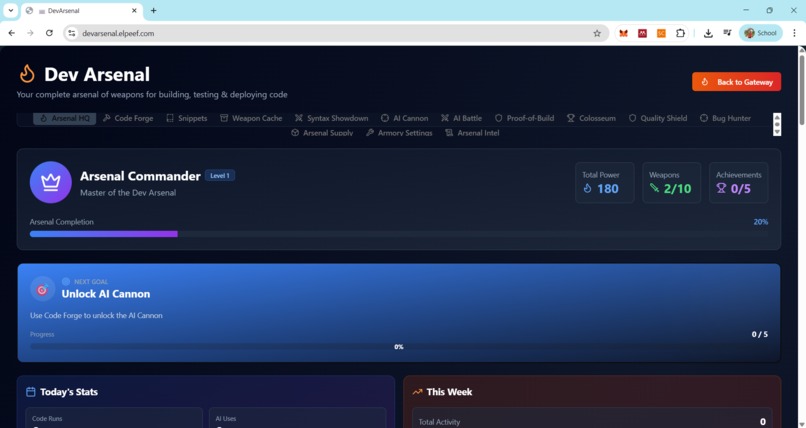Open the Armory Settings tab
The height and width of the screenshot is (428, 806).
[399, 133]
